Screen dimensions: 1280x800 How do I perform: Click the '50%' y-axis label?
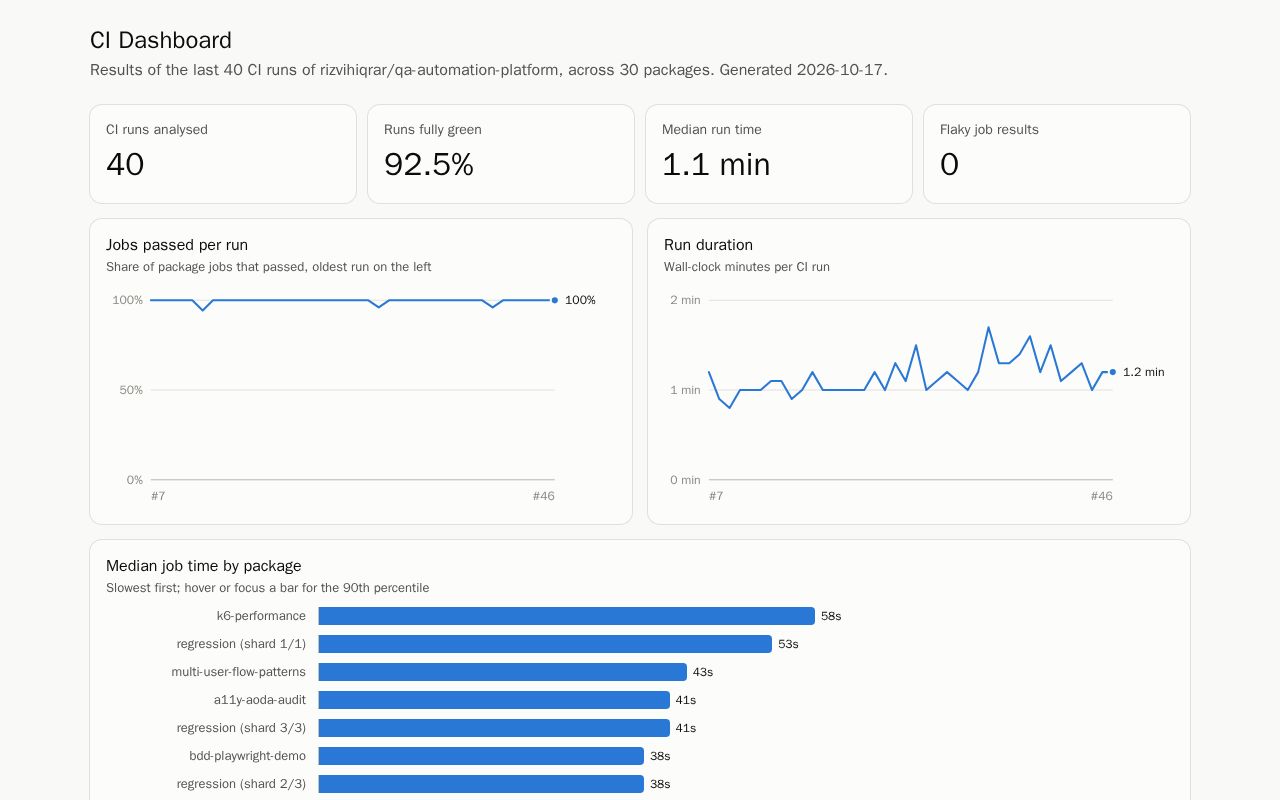pos(131,390)
